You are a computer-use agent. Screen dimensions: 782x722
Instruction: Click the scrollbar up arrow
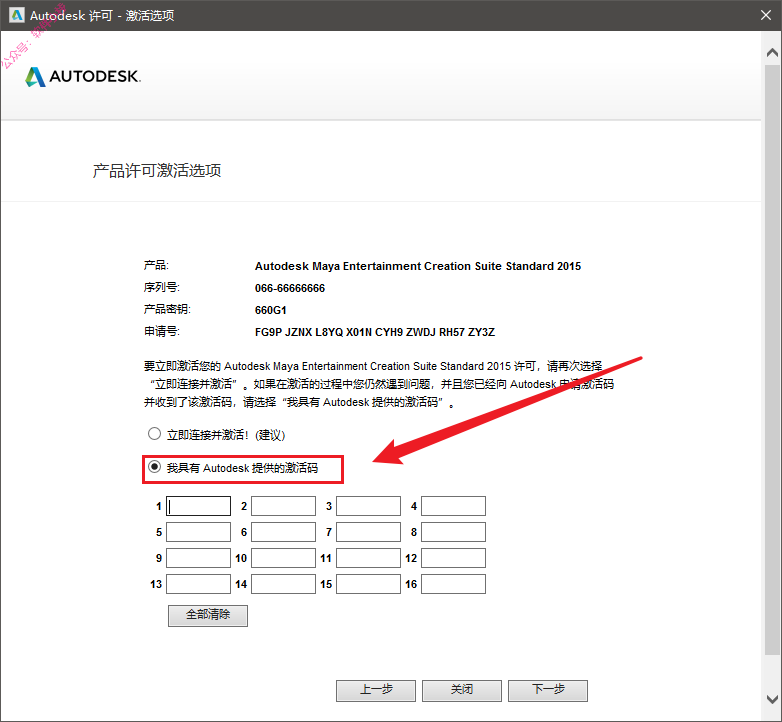coord(772,52)
